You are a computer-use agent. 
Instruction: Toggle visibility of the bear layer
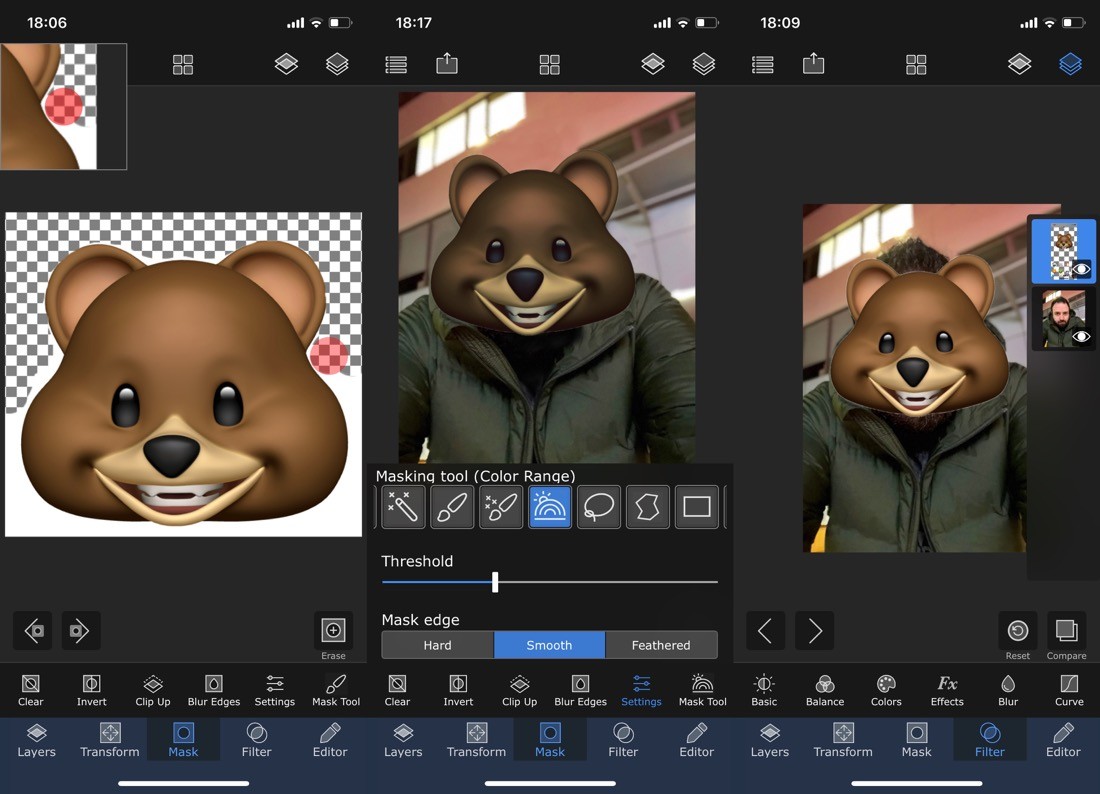coord(1081,269)
